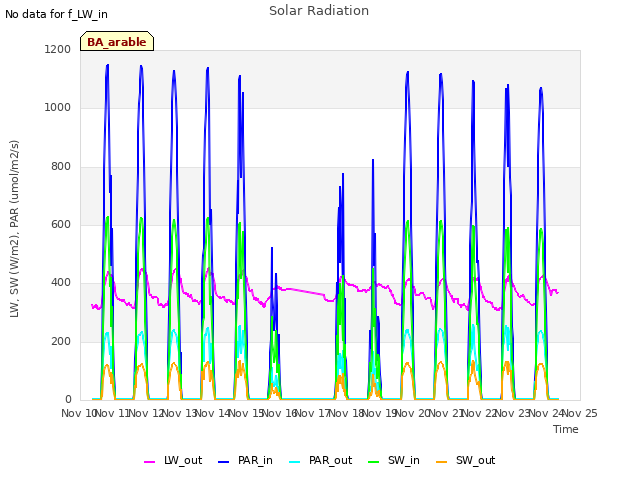Click the magenta LW_out legend swatch
This screenshot has height=480, width=640.
tap(149, 462)
